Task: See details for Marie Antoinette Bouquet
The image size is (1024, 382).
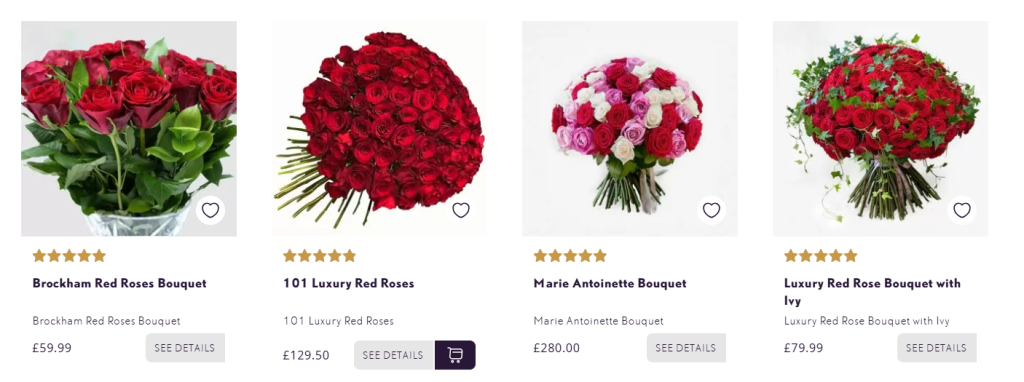Action: [x=686, y=348]
